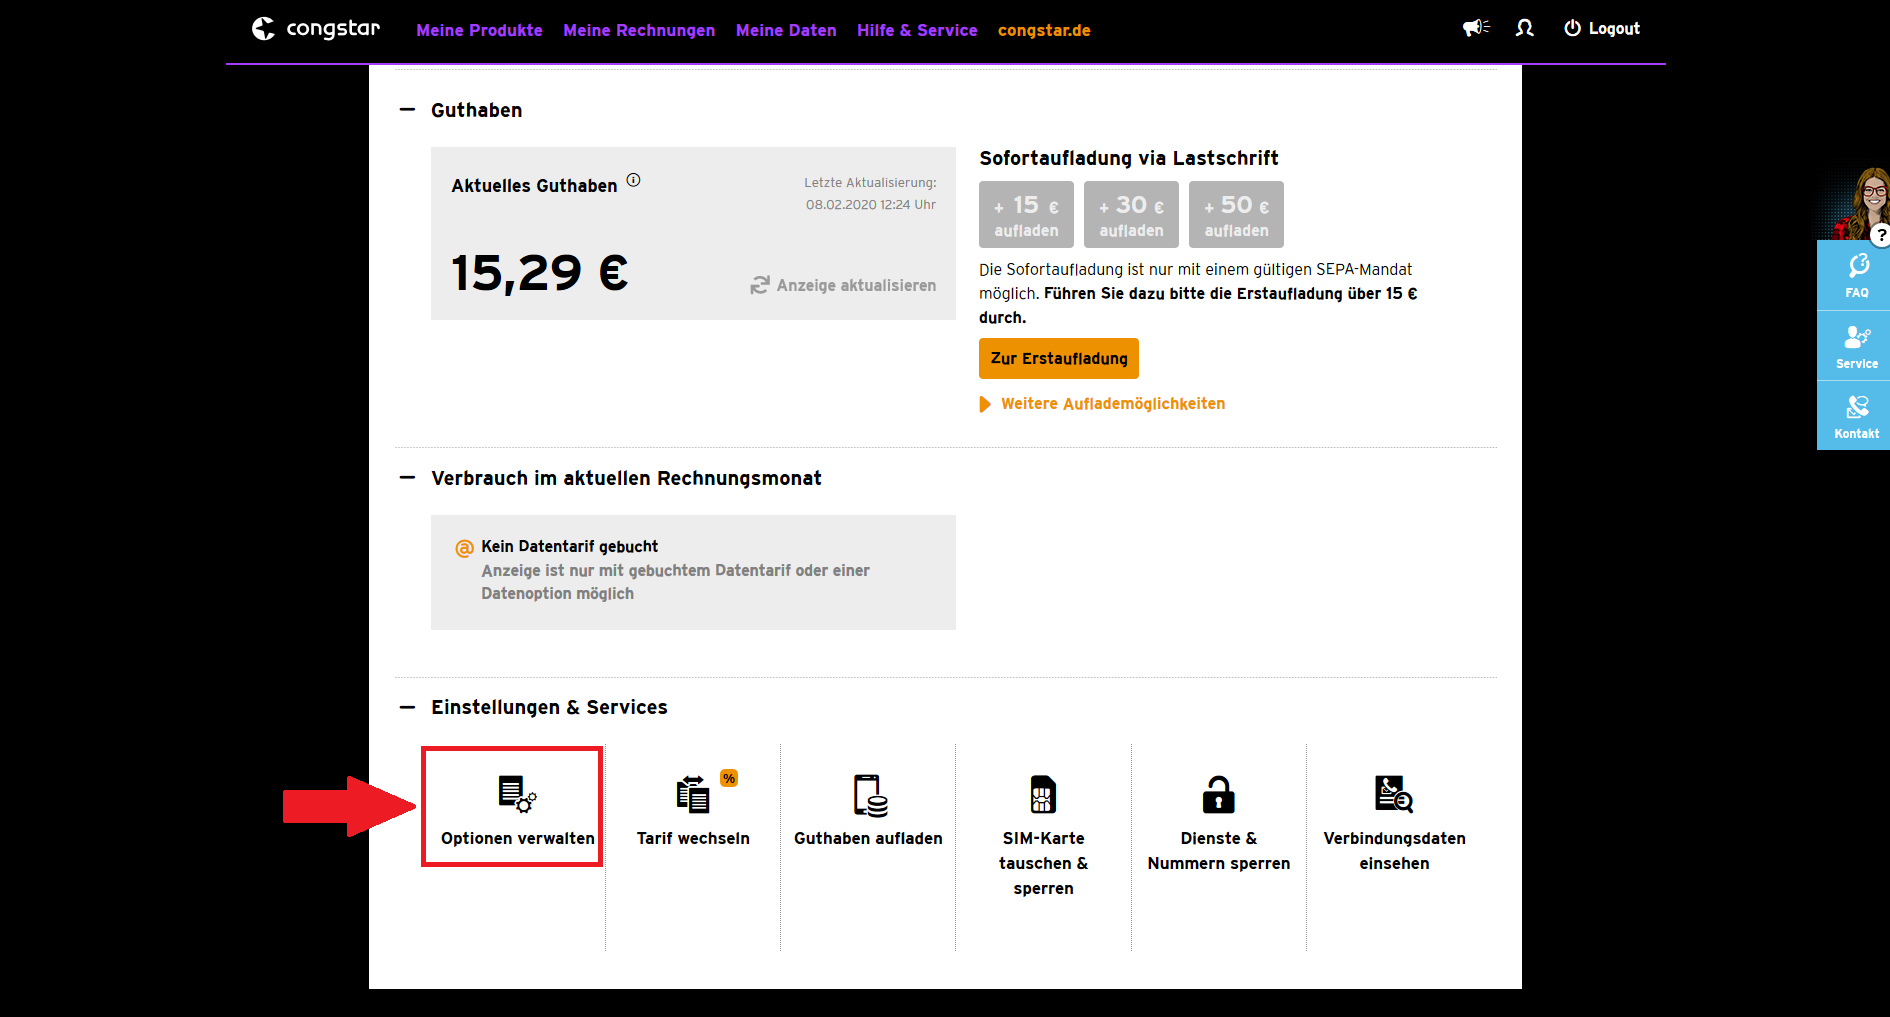Collapse Verbrauch im aktuellen Rechnungsmonat section
The height and width of the screenshot is (1017, 1890).
(x=407, y=478)
